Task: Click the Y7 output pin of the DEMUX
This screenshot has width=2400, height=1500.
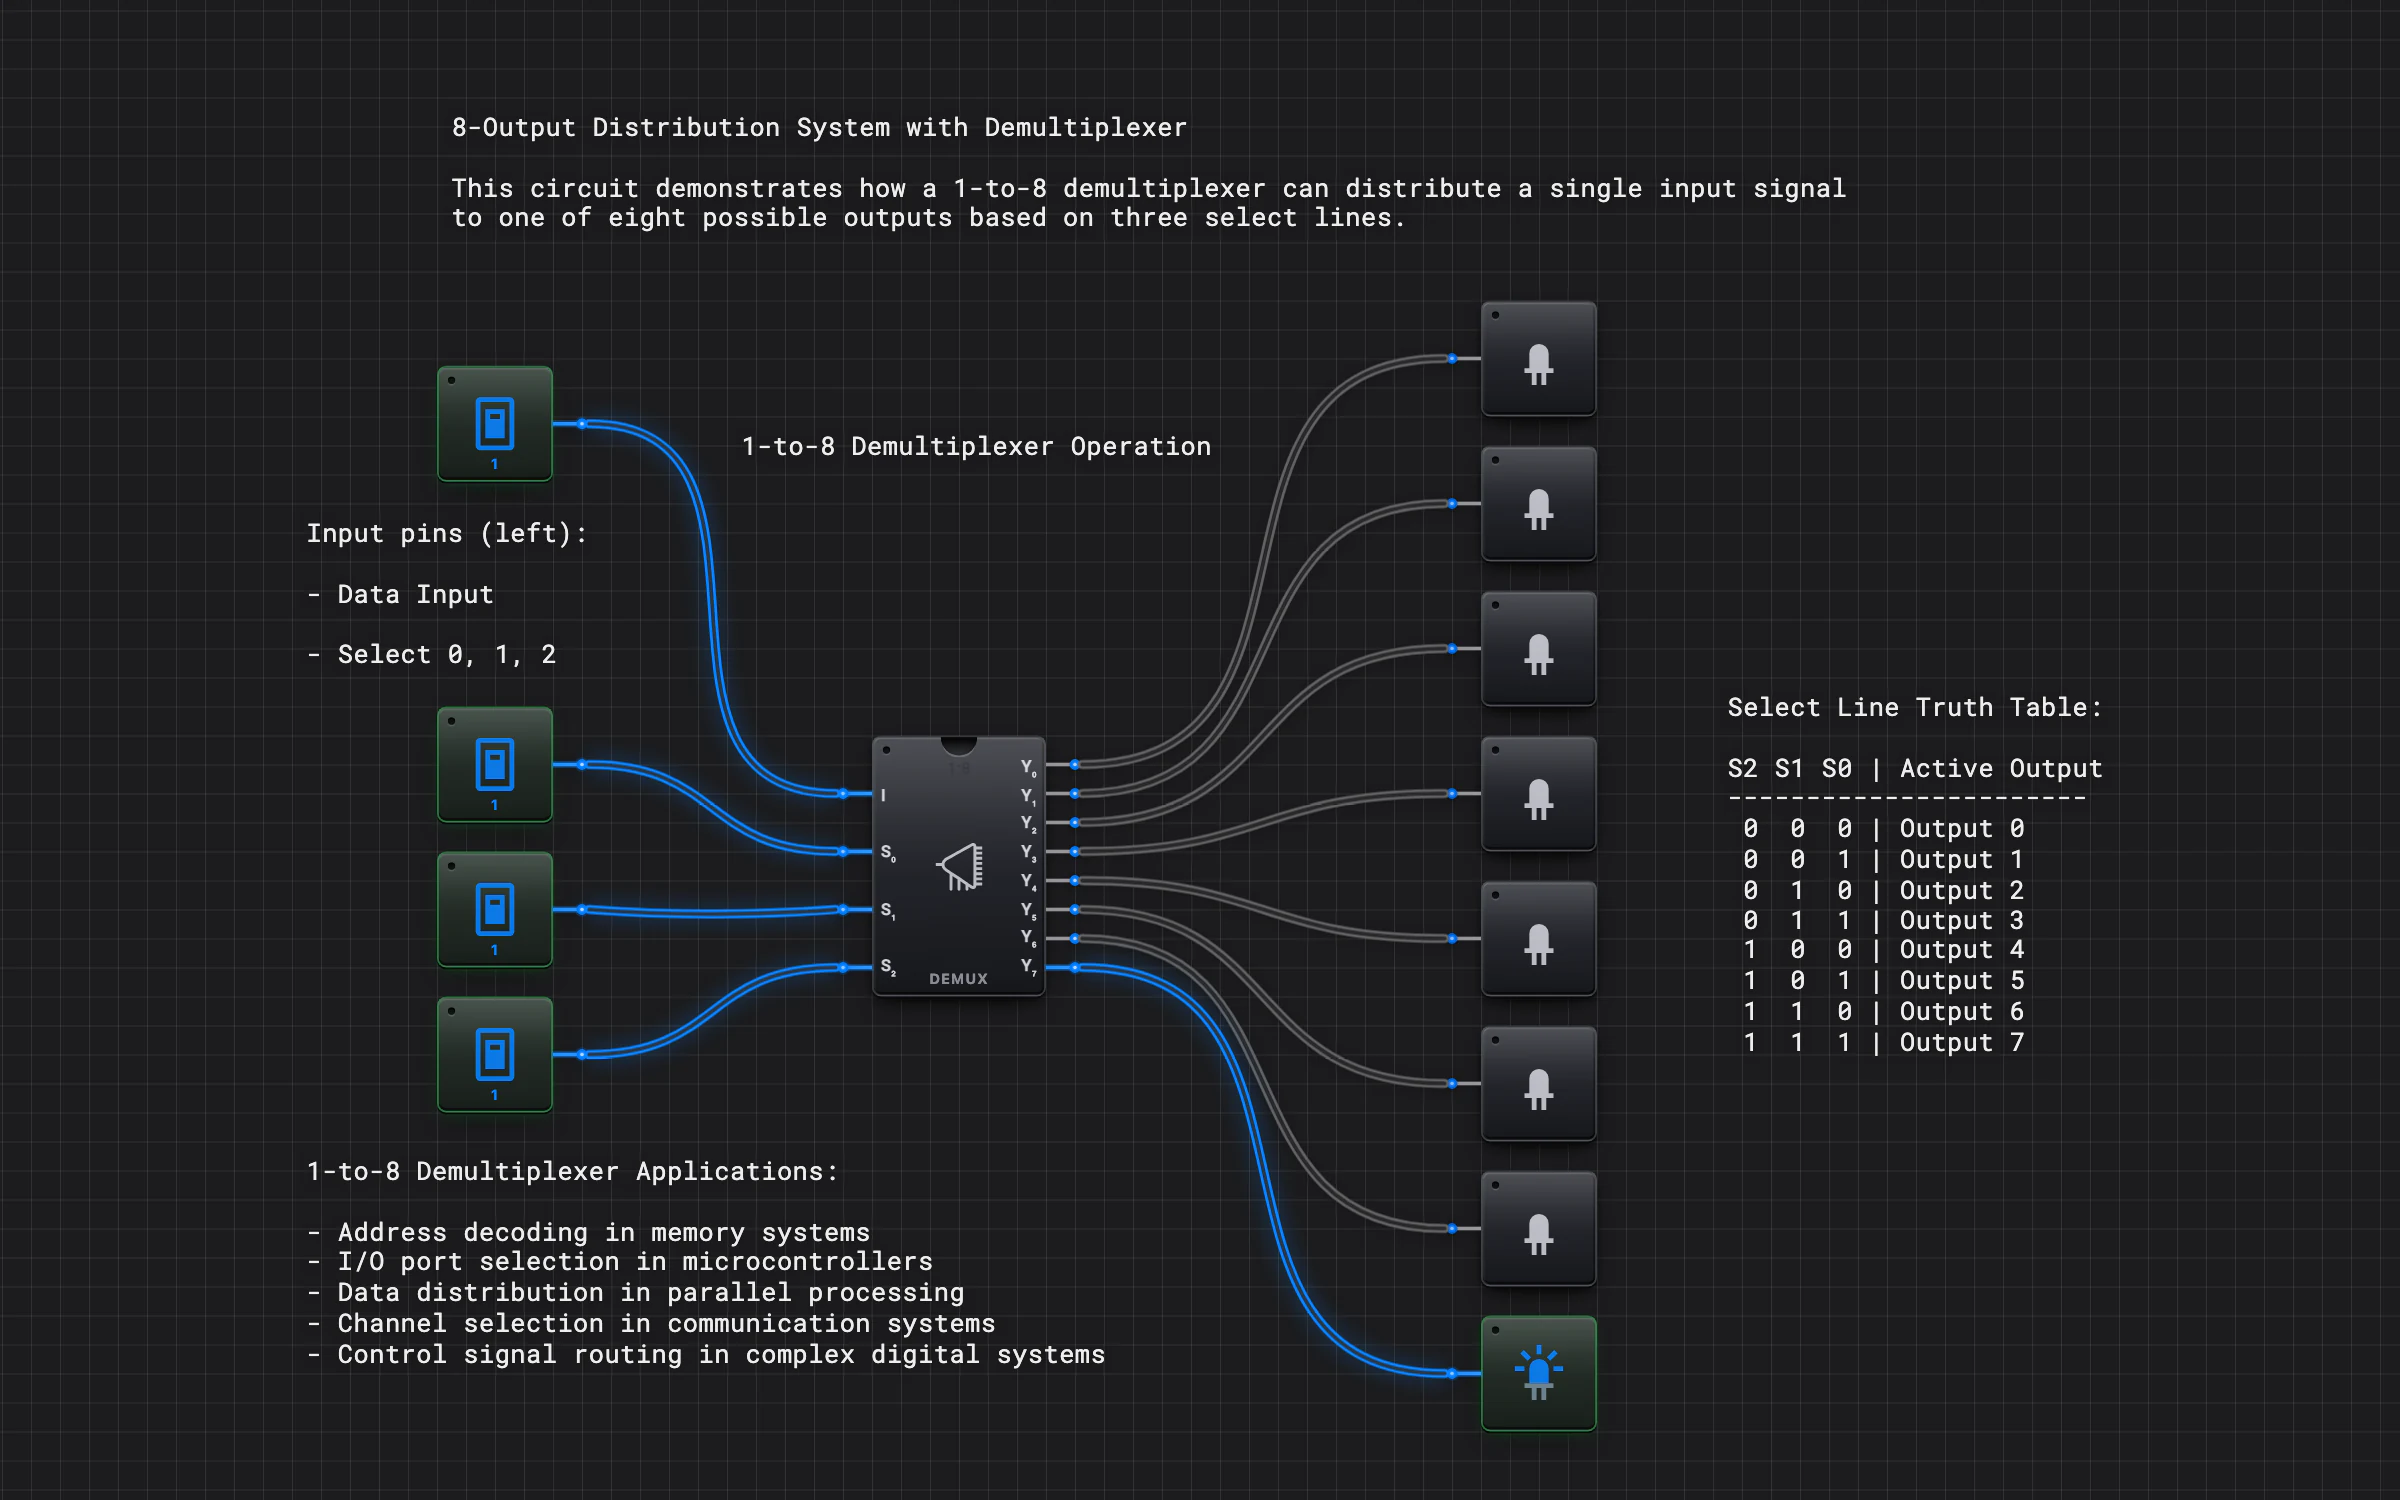Action: 1074,968
